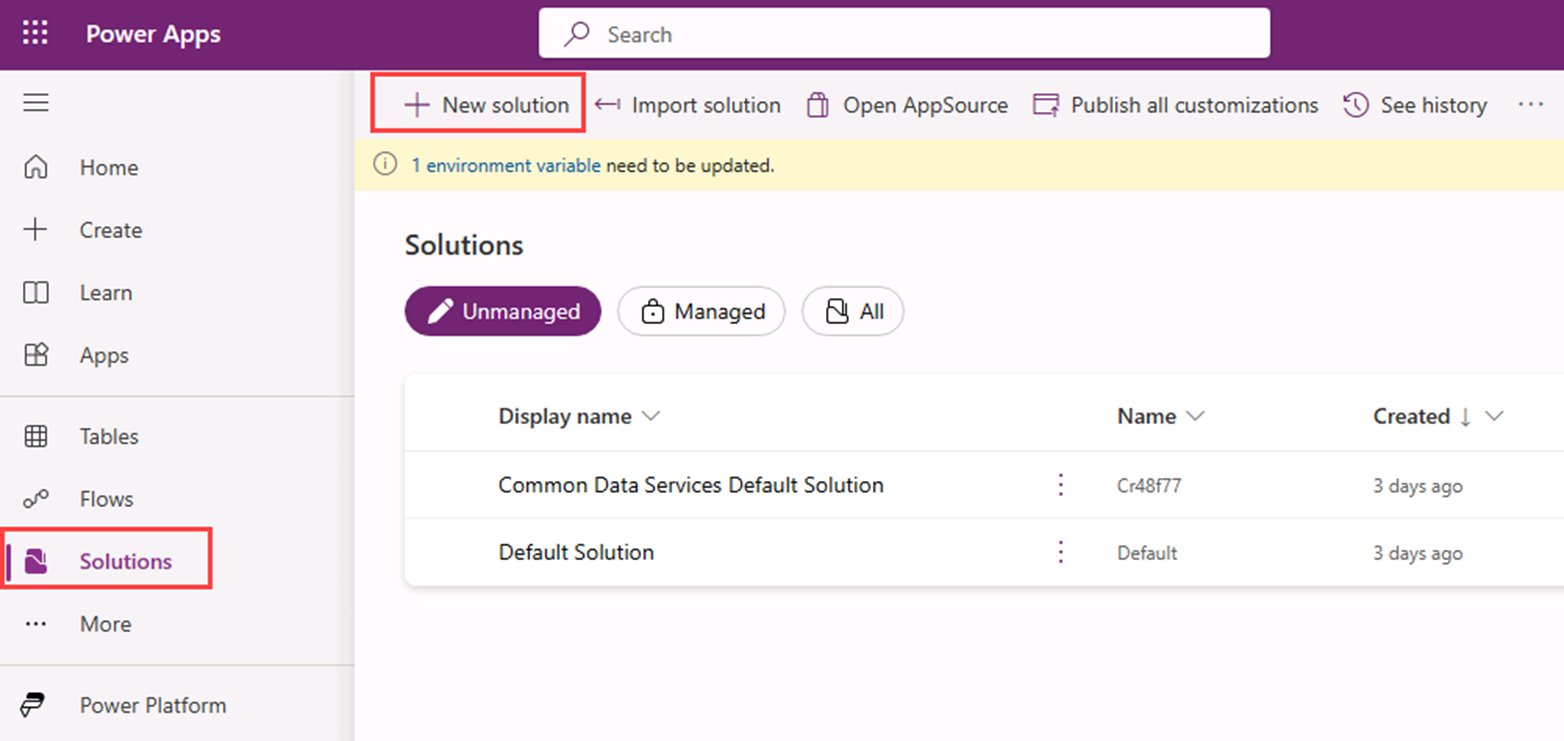Click the See history clock icon
The image size is (1564, 741).
[x=1356, y=105]
